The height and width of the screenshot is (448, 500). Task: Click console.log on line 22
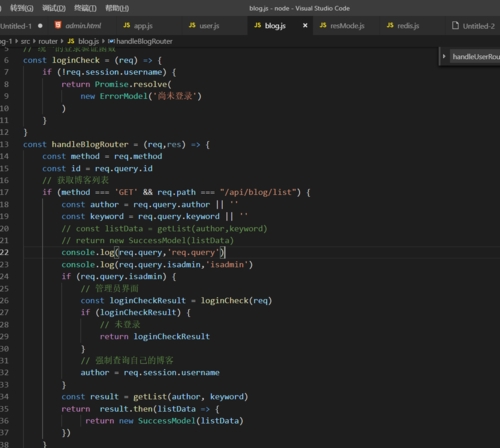coord(88,252)
